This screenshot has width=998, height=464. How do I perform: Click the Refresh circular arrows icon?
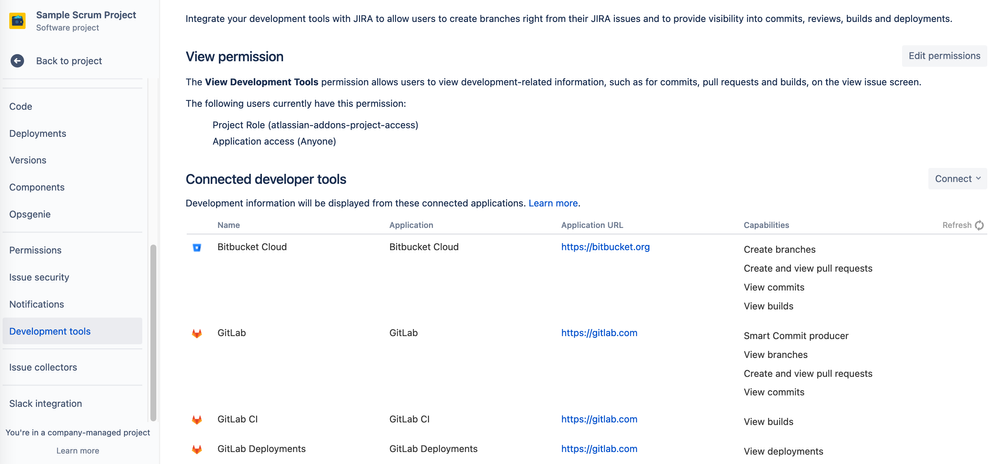pyautogui.click(x=980, y=225)
